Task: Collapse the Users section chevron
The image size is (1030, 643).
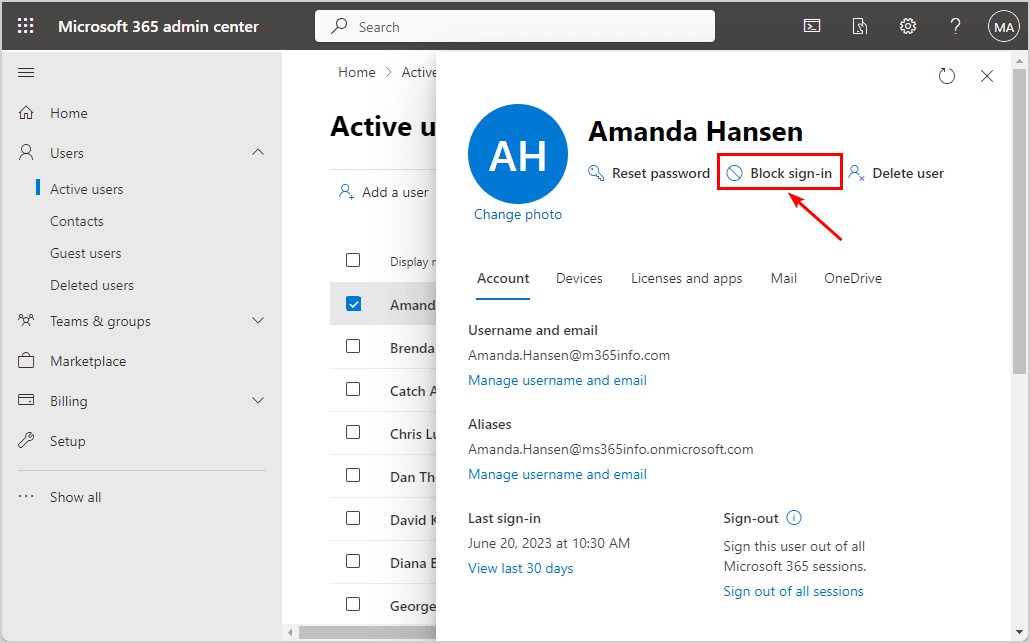Action: [258, 152]
